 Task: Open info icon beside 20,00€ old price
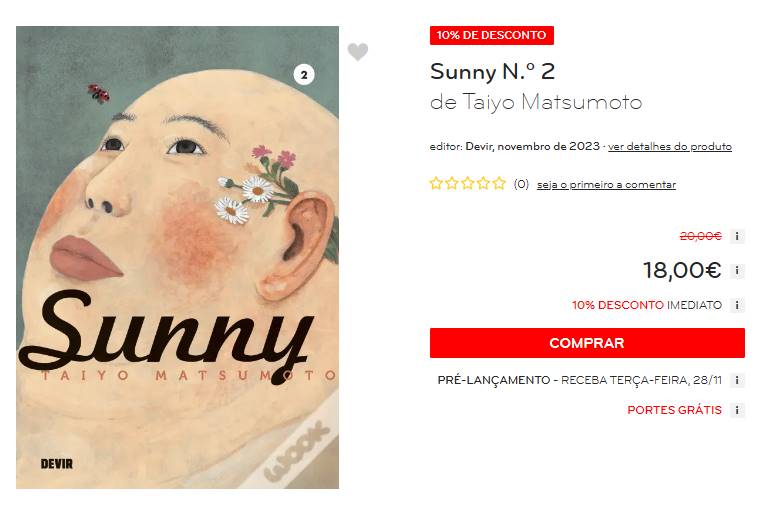coord(737,236)
